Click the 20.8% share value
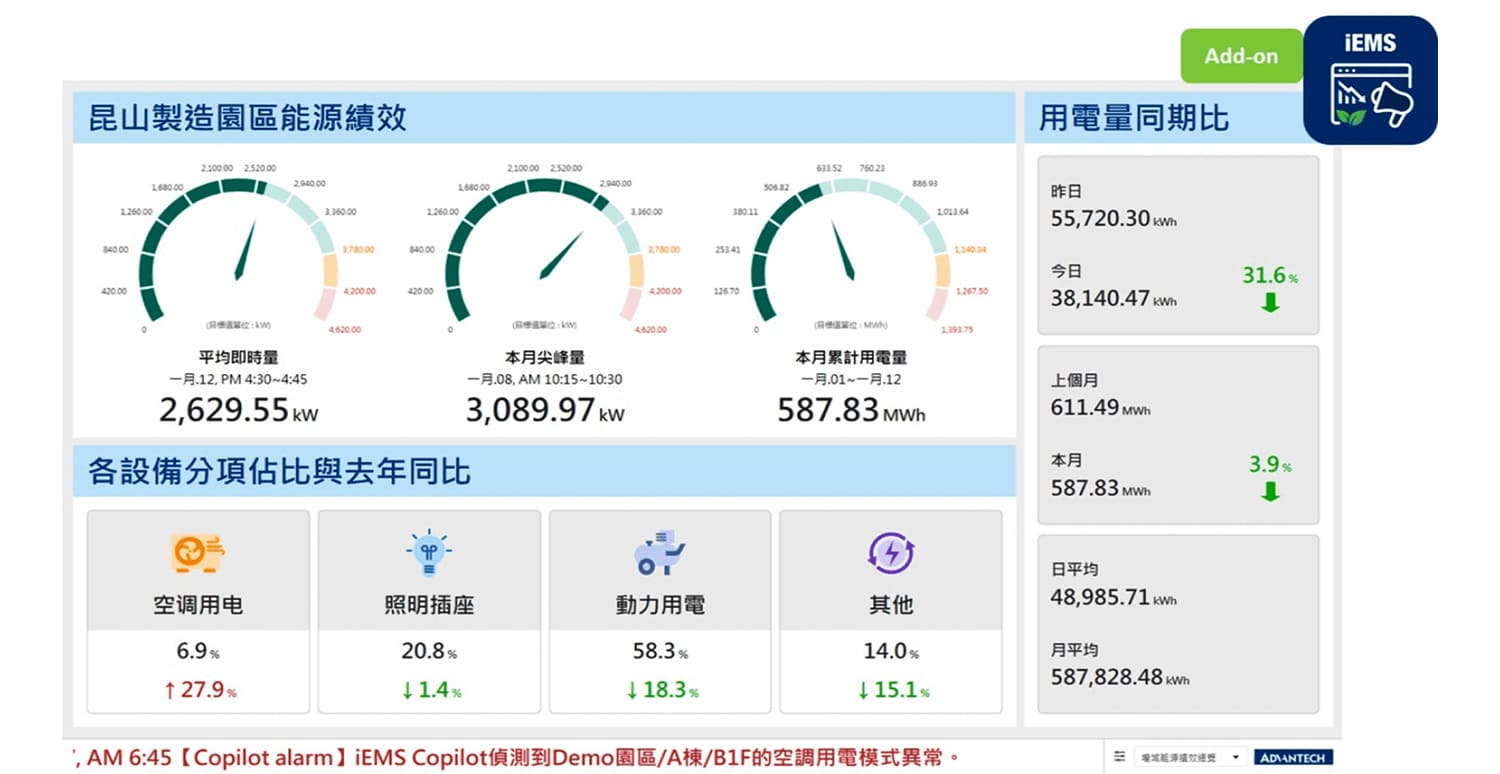The width and height of the screenshot is (1500, 774). tap(429, 652)
